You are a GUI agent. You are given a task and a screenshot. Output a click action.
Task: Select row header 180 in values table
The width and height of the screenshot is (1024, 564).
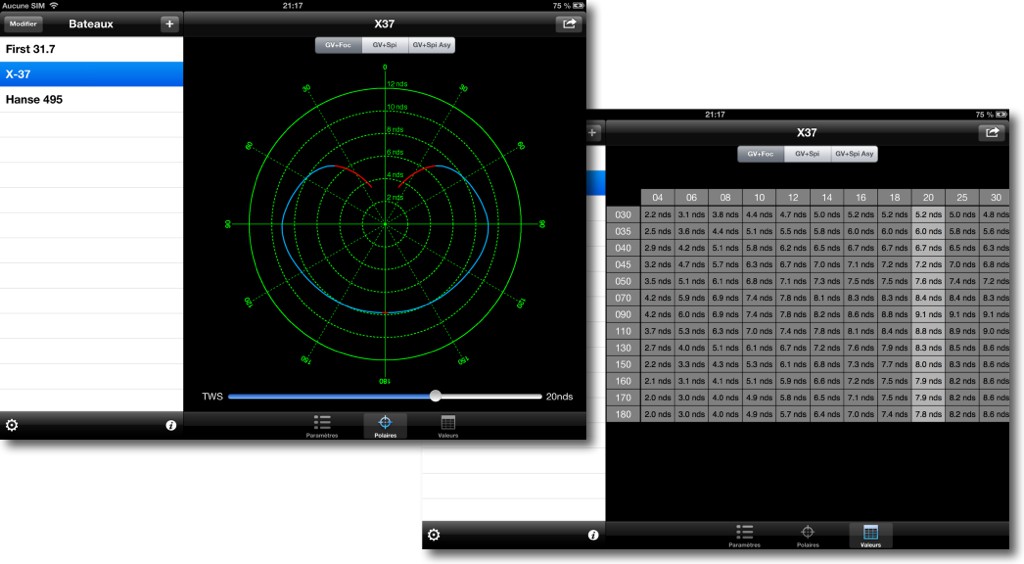tap(623, 415)
